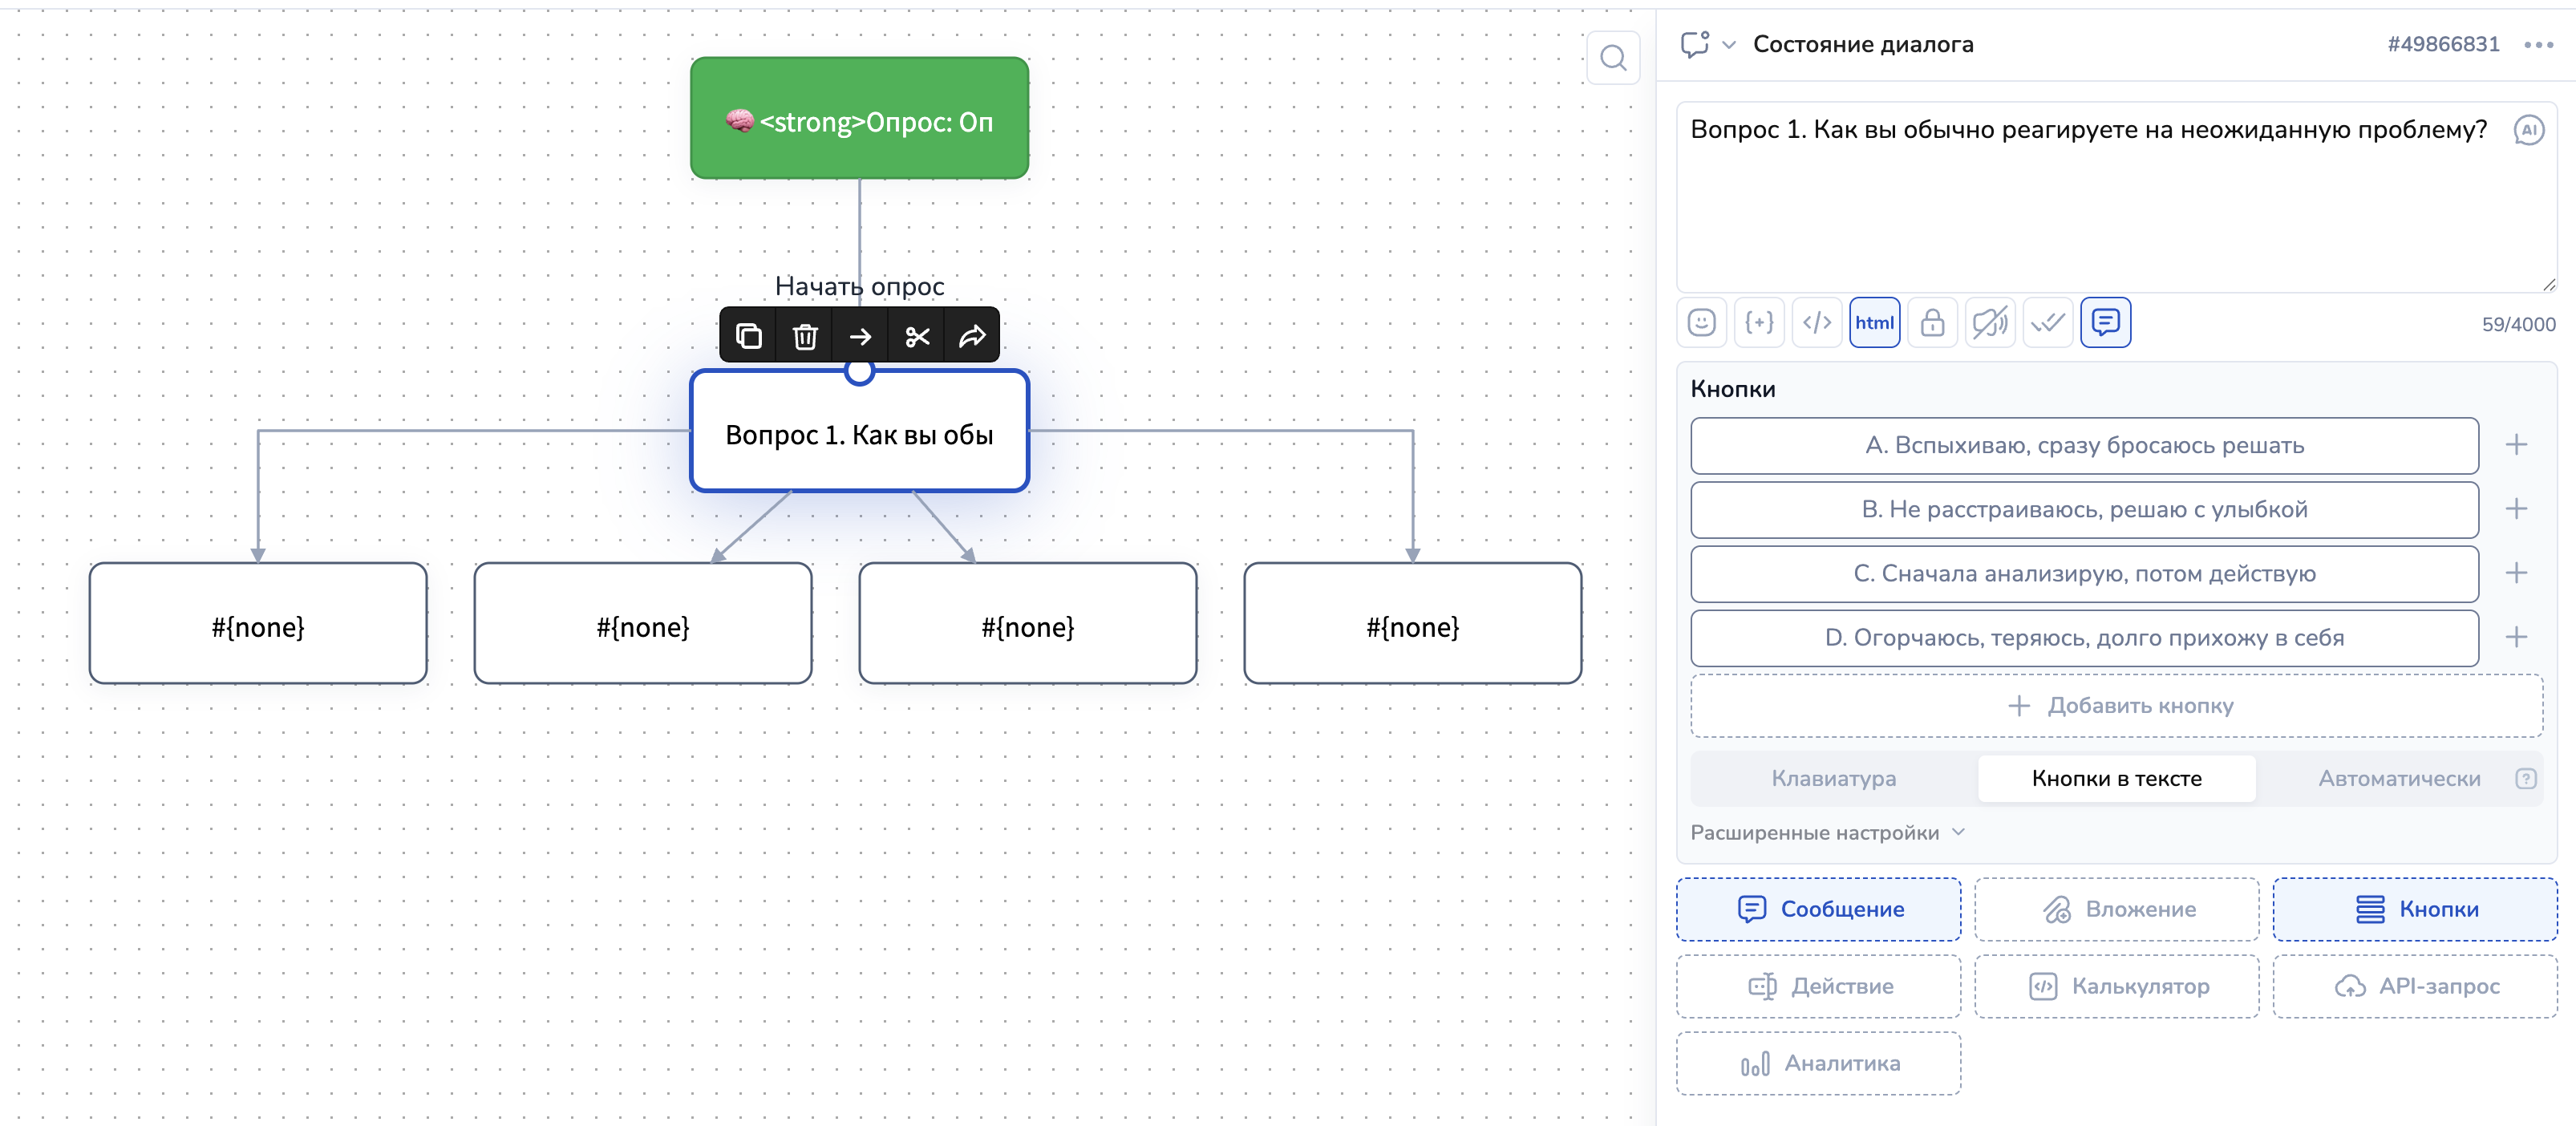2576x1126 pixels.
Task: Click the Добавить кнопку button
Action: click(2116, 706)
